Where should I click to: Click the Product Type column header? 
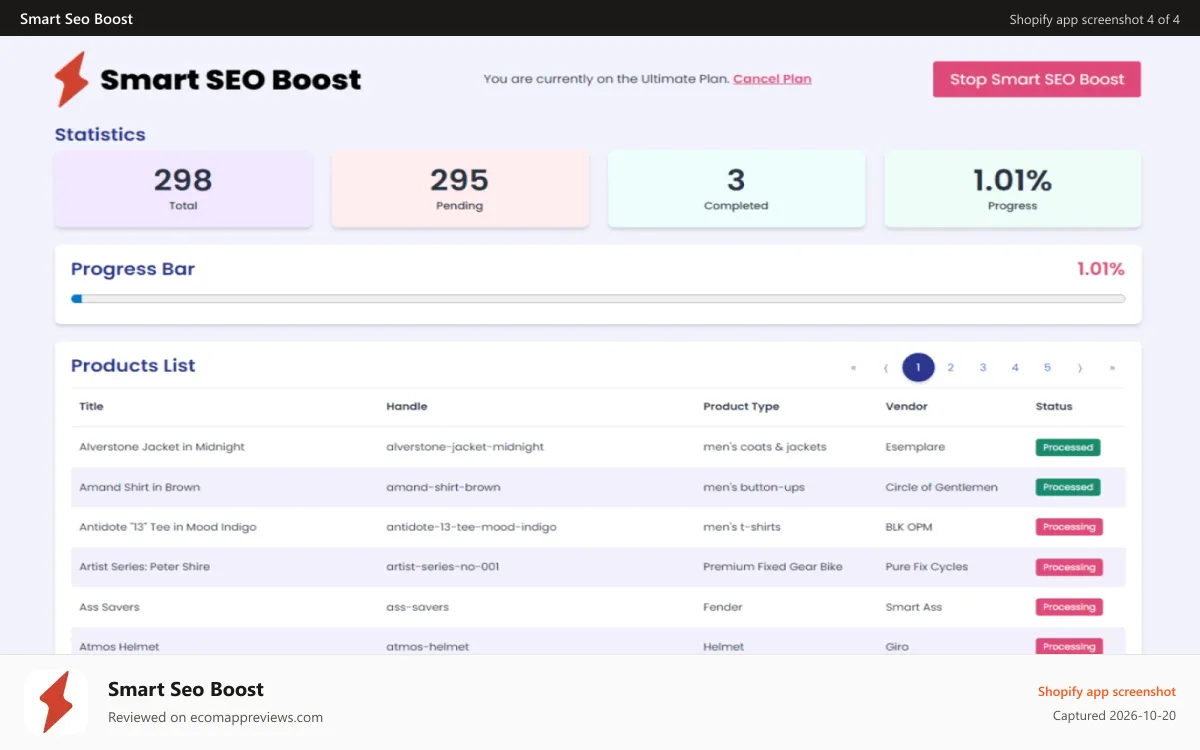pyautogui.click(x=741, y=406)
